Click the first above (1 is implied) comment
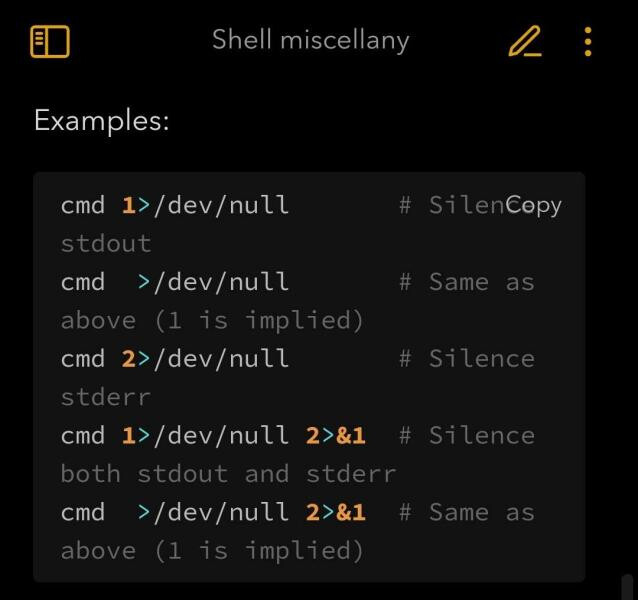Screen dimensions: 638x600 (x=212, y=321)
